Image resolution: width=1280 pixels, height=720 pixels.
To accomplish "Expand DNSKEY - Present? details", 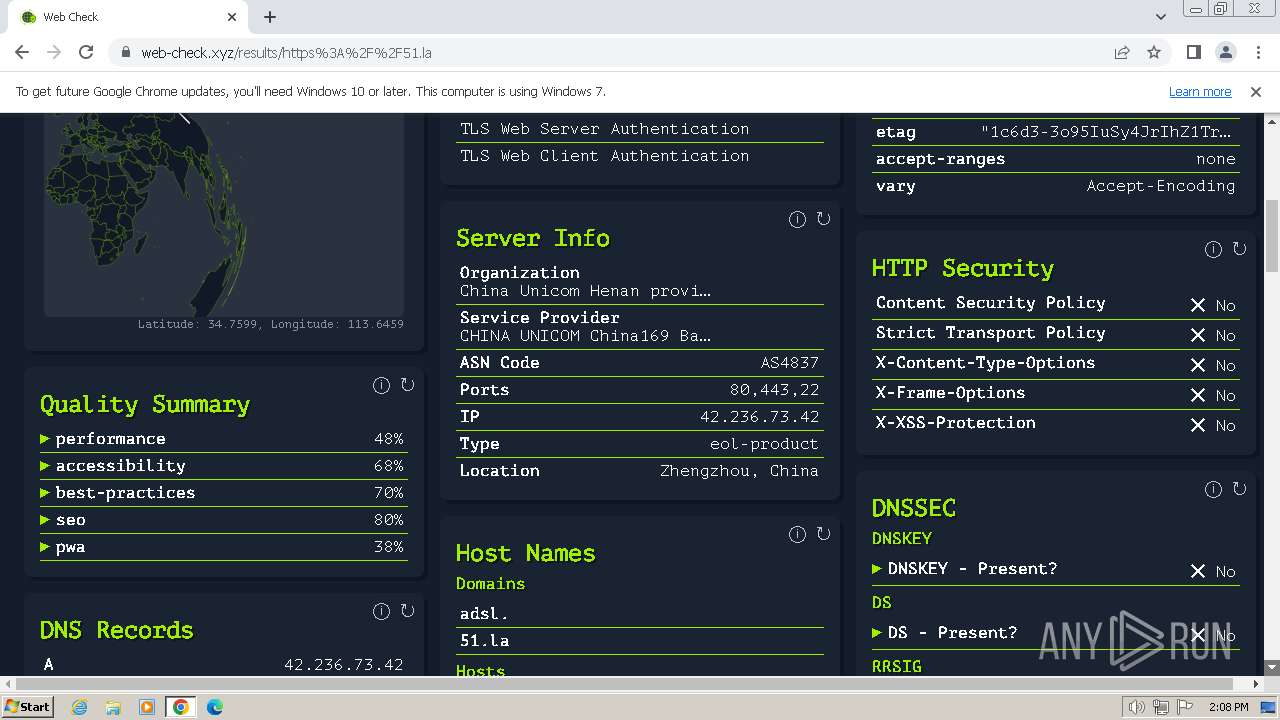I will click(x=1056, y=569).
